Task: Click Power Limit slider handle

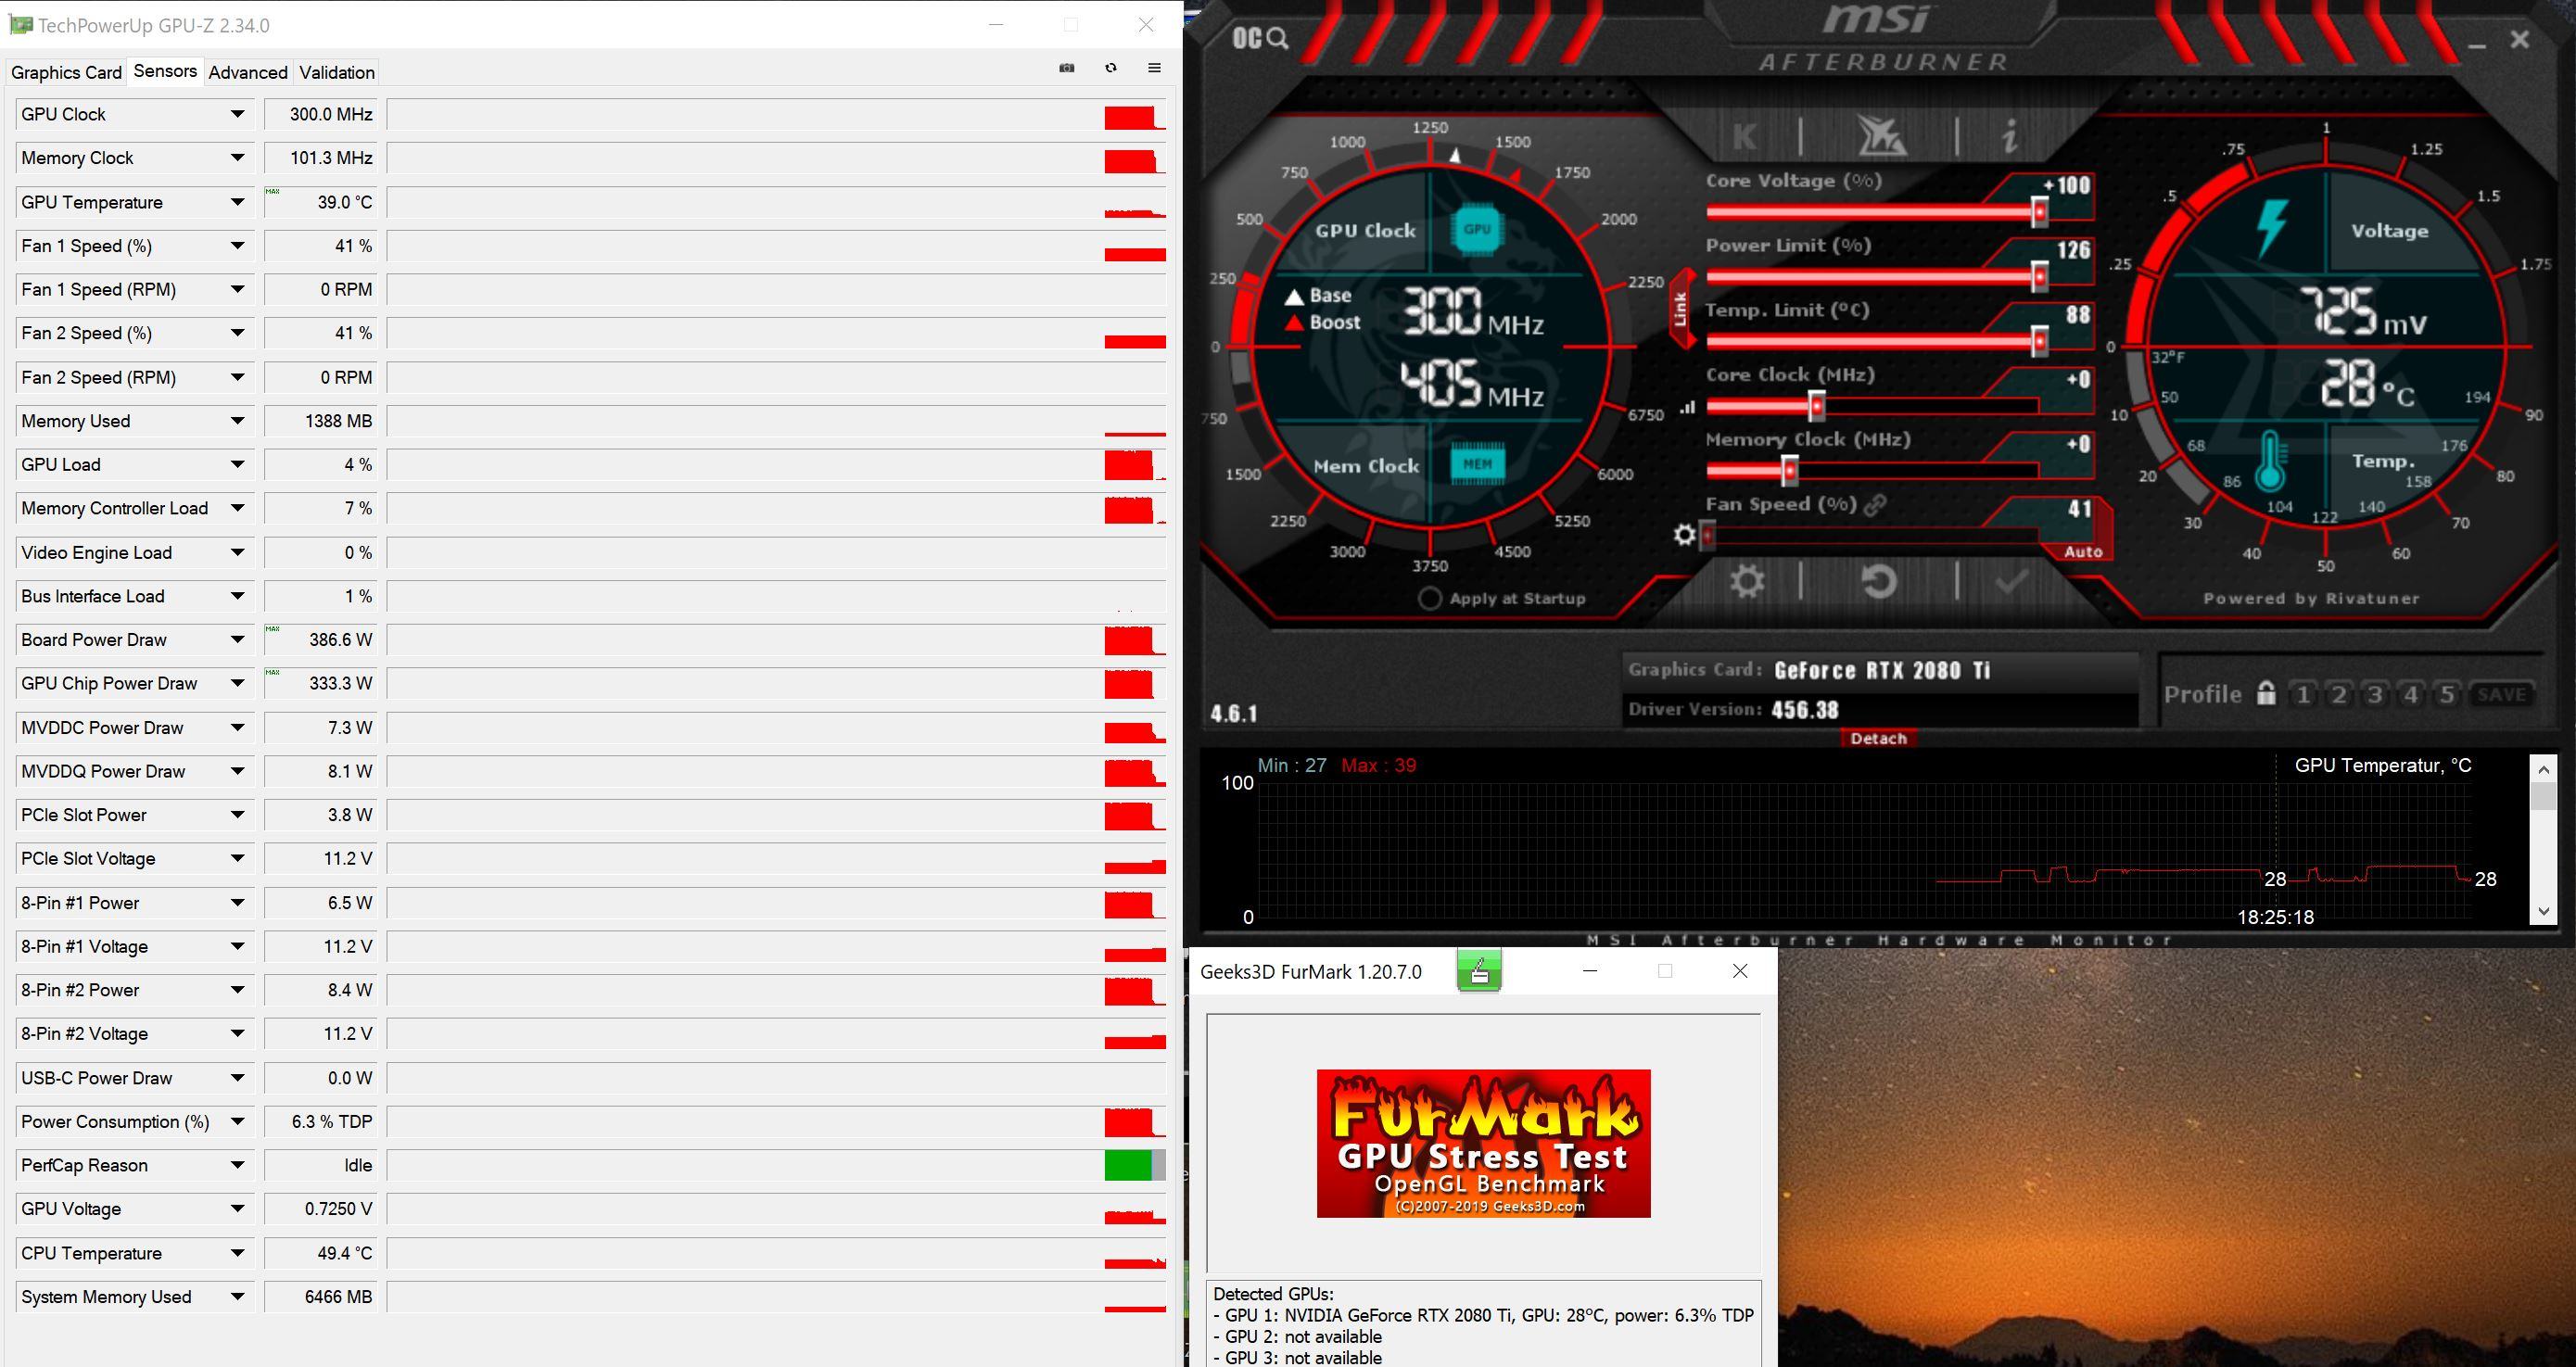Action: pyautogui.click(x=2039, y=277)
